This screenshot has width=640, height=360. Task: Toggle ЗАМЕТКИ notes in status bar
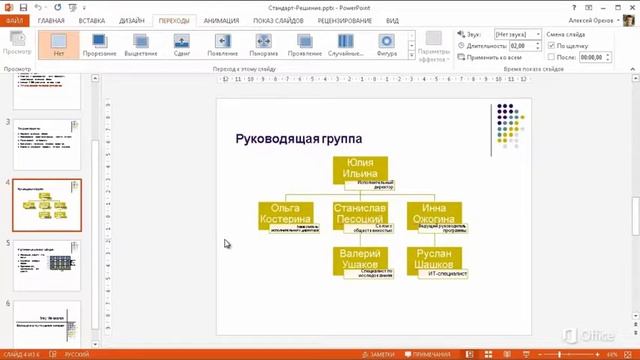pos(378,354)
